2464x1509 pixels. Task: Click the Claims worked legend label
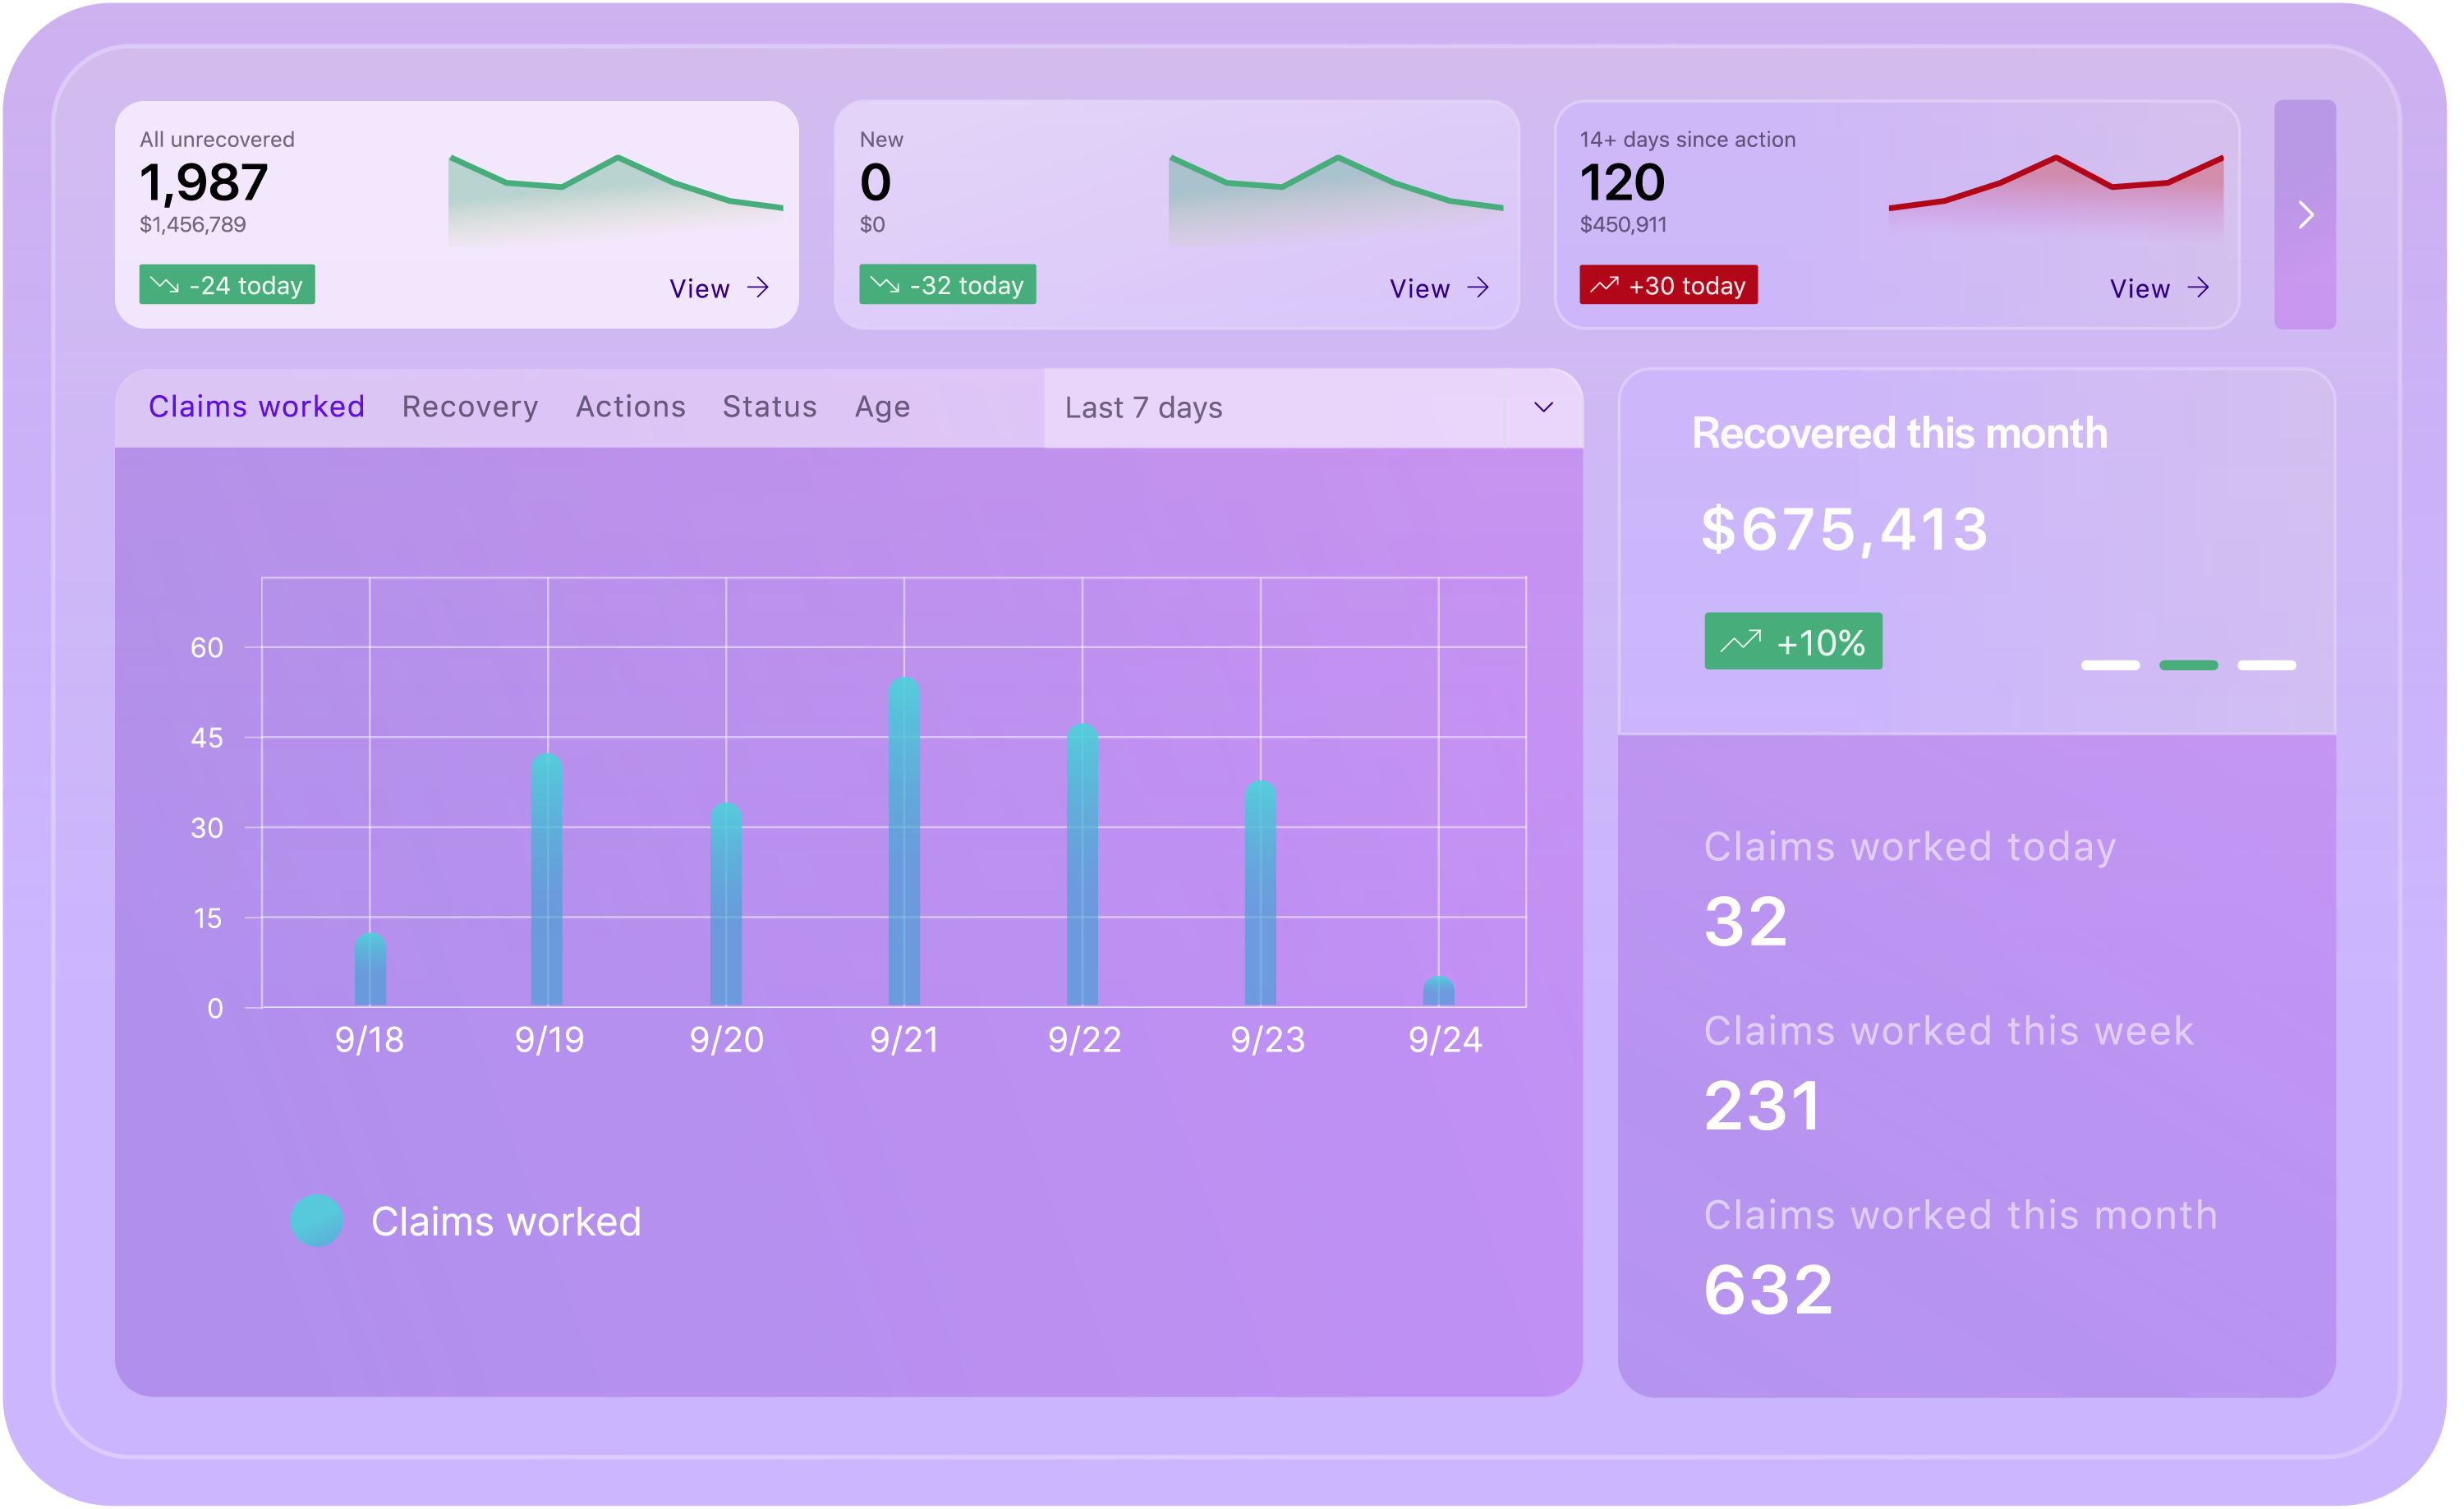[506, 1223]
